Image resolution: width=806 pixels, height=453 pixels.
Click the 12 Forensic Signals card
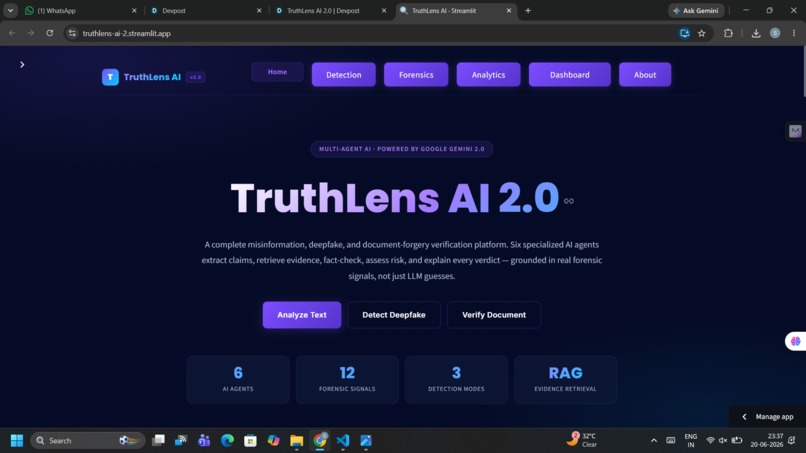pos(347,379)
